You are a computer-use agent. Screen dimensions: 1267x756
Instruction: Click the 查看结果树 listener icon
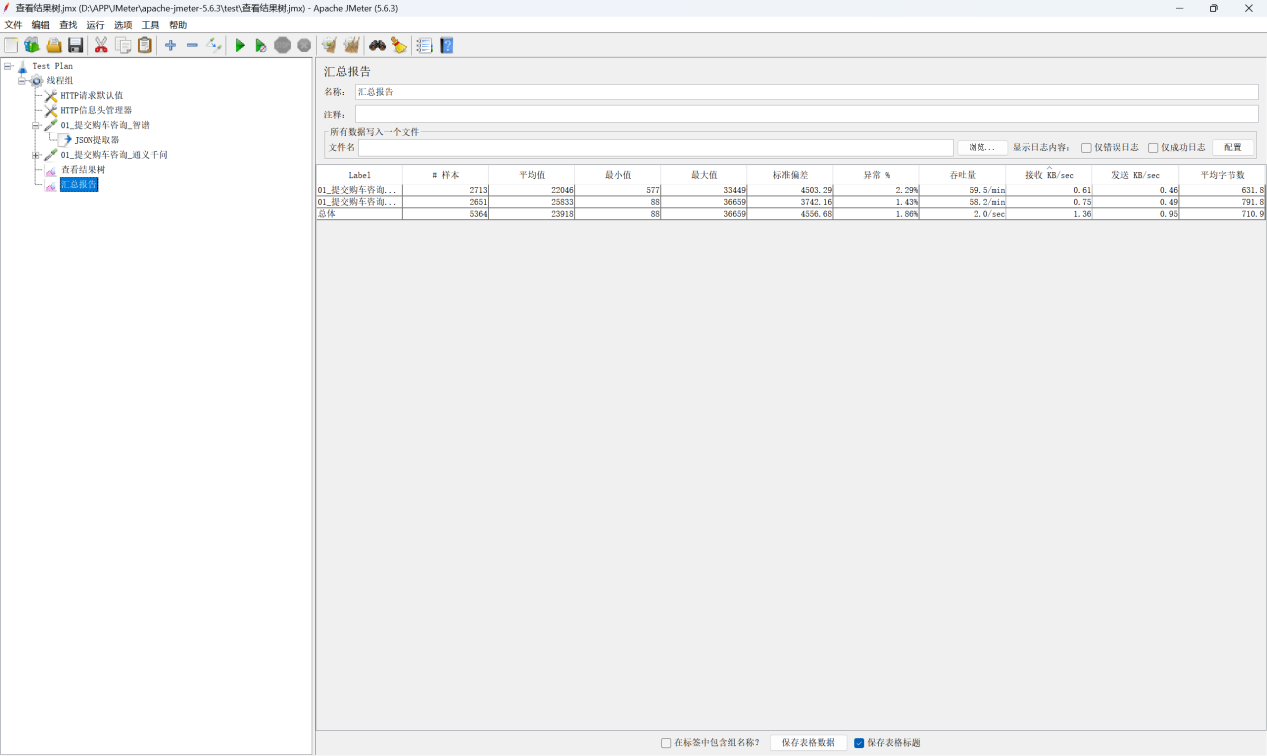[51, 170]
